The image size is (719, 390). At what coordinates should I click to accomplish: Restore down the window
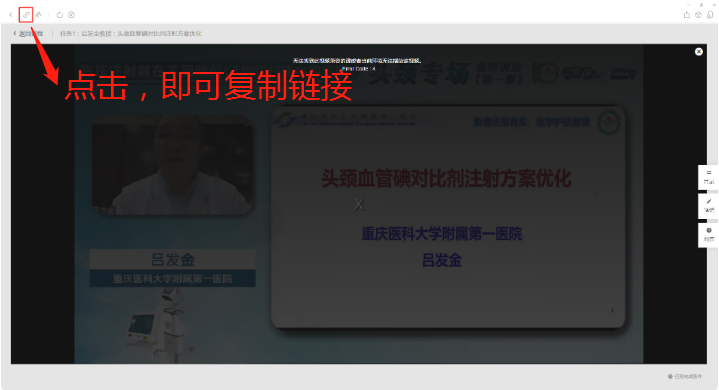(701, 4)
